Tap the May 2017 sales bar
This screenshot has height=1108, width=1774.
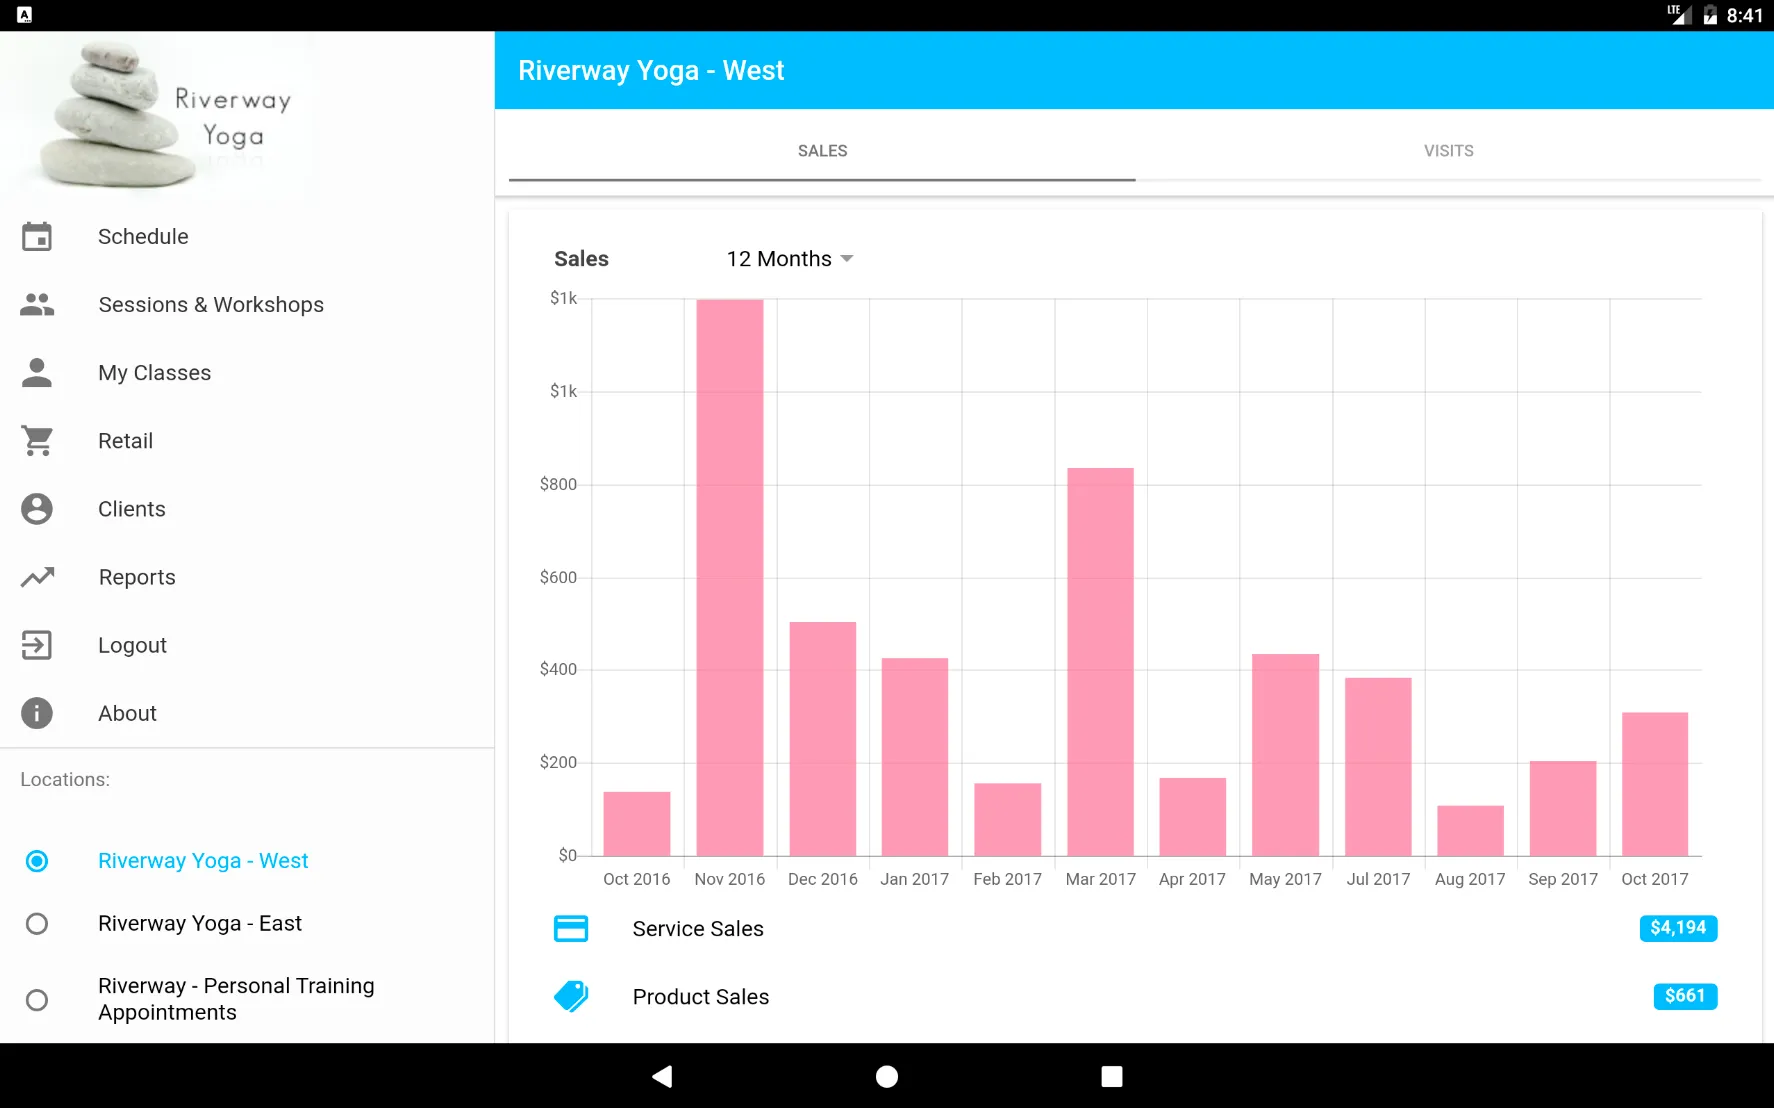coord(1285,755)
